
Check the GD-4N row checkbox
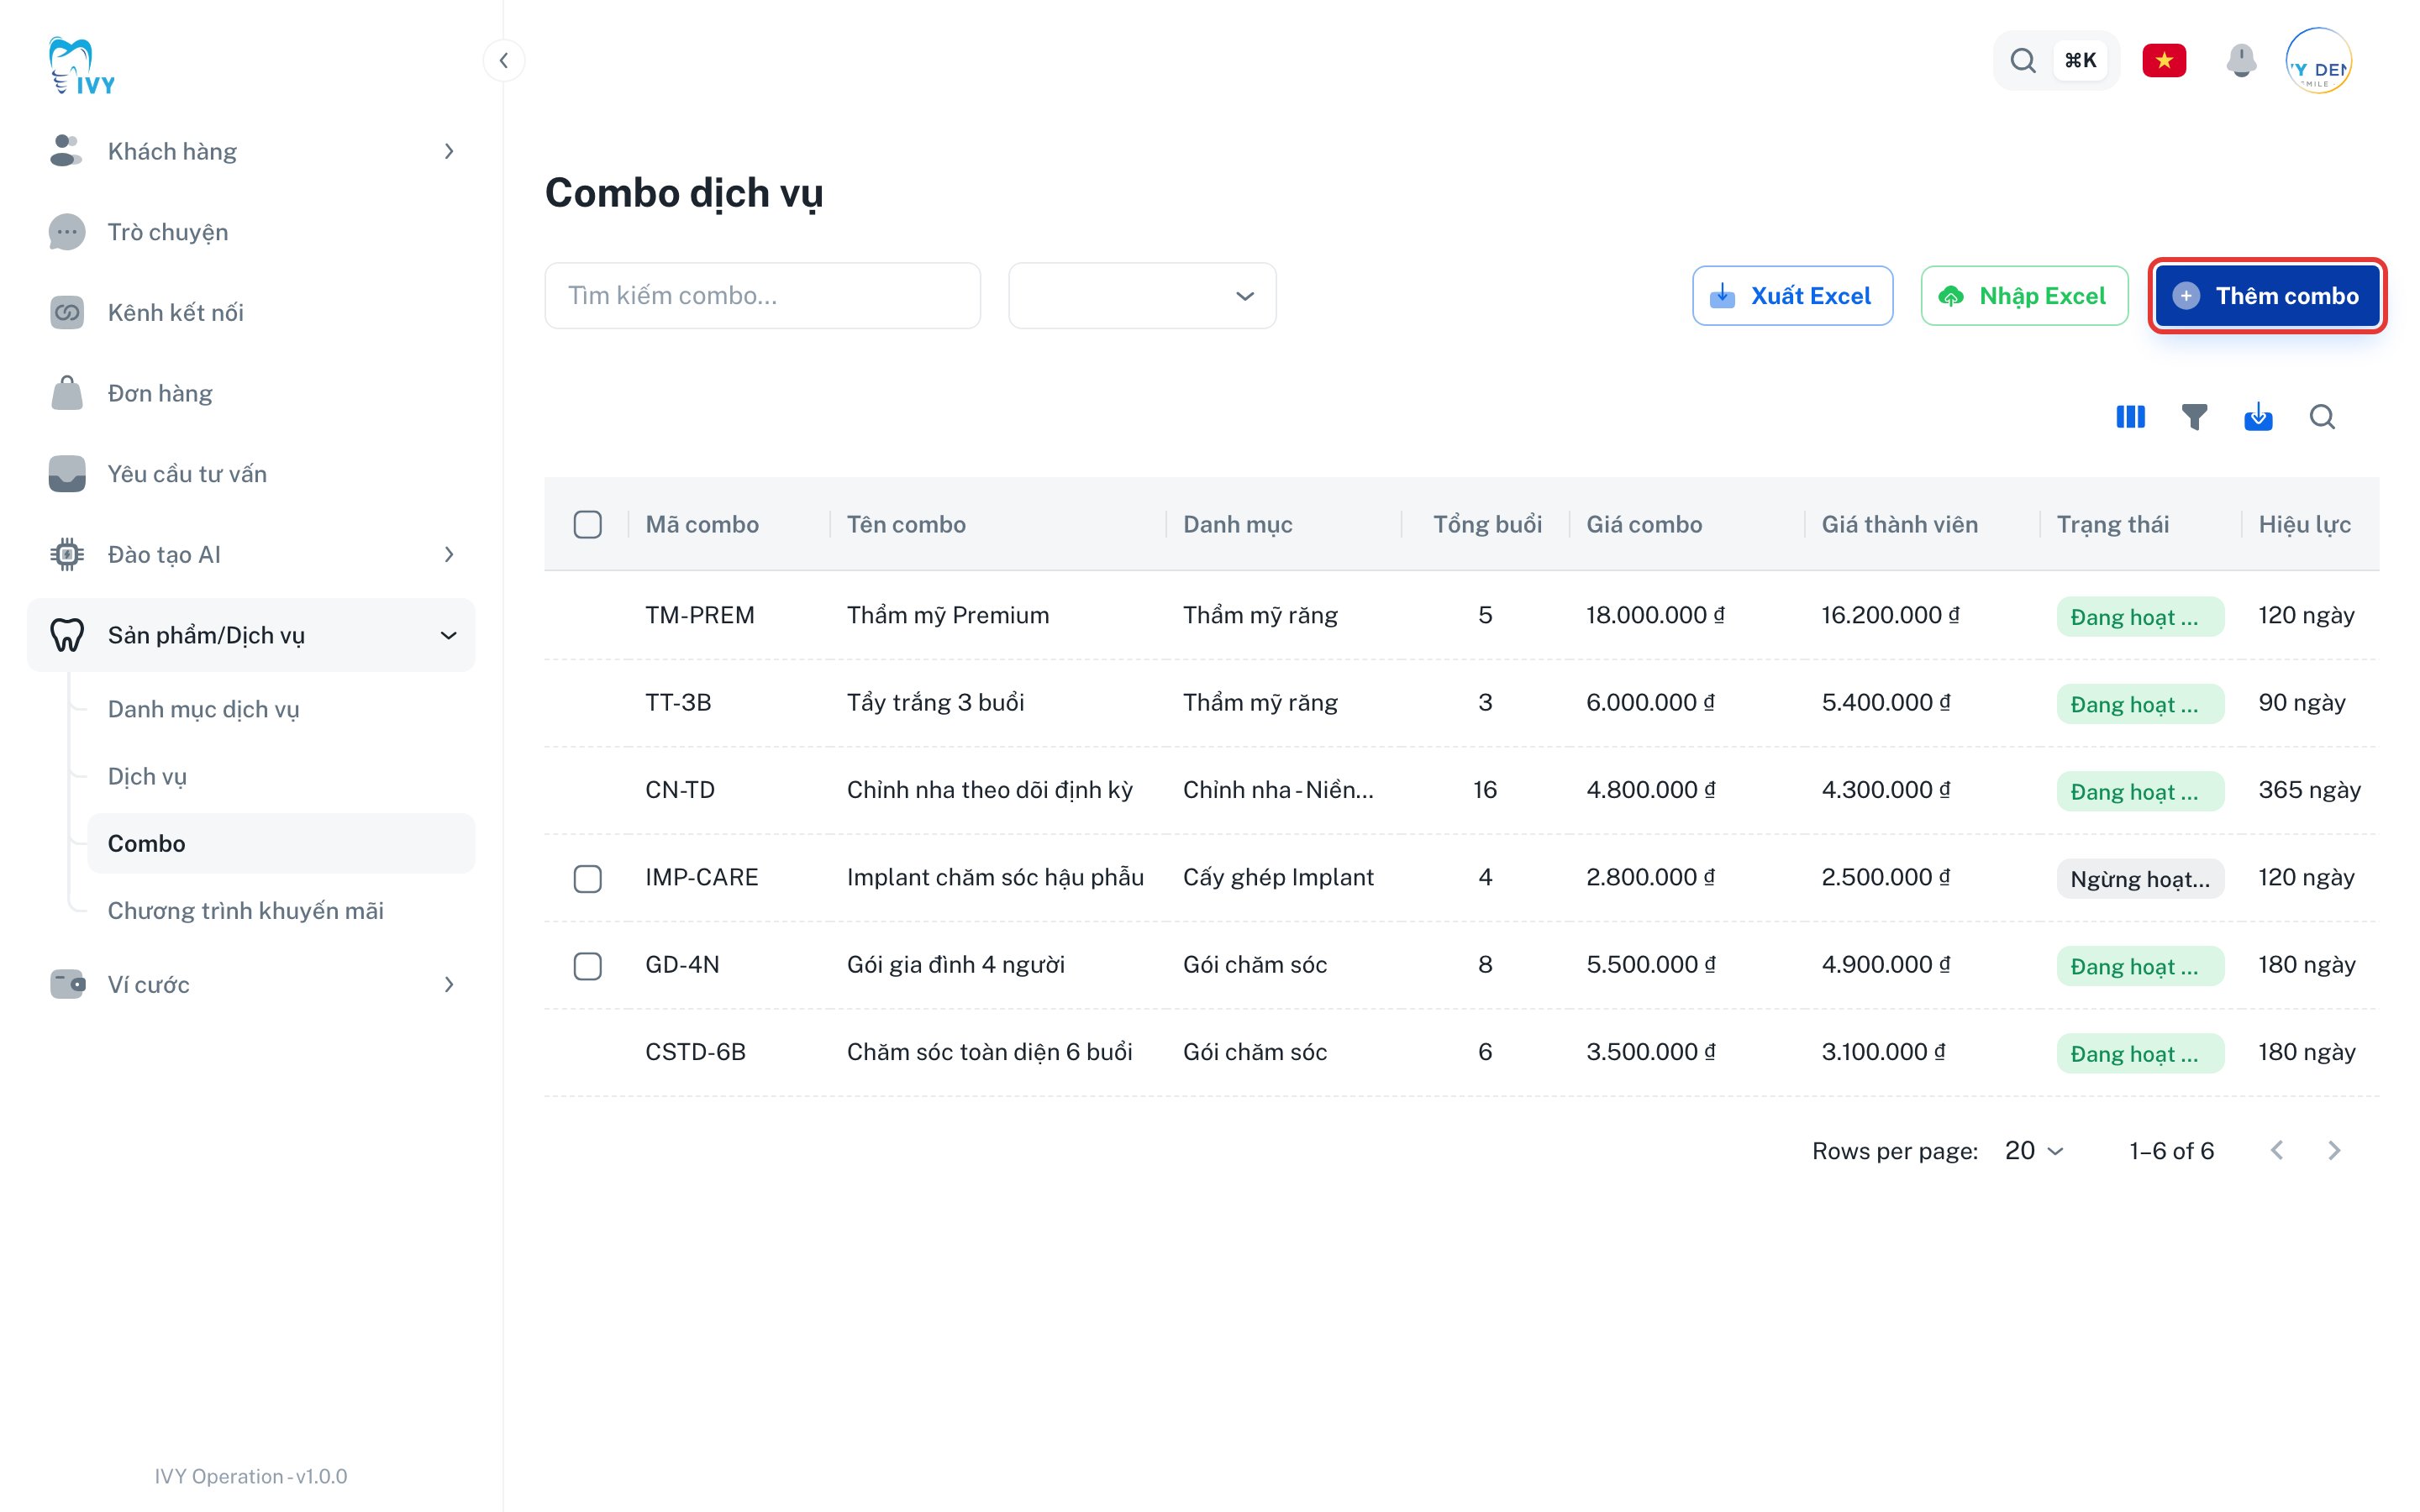point(587,965)
